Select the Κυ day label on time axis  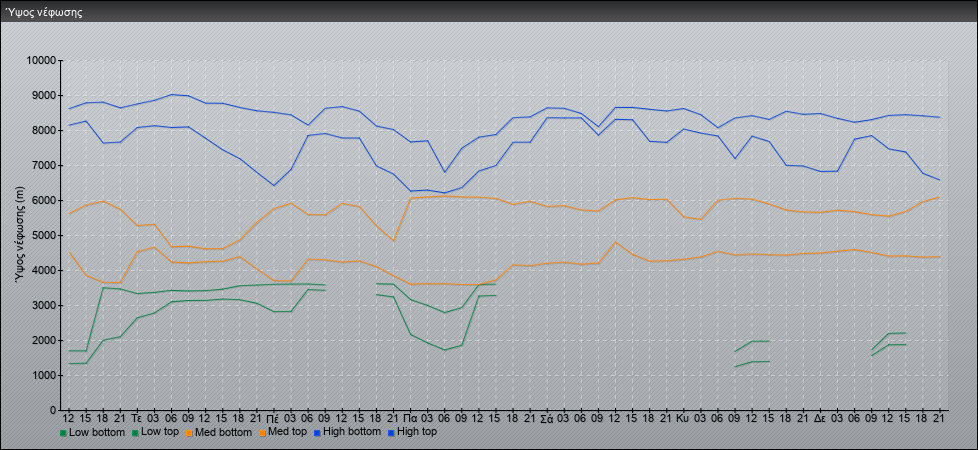click(682, 418)
